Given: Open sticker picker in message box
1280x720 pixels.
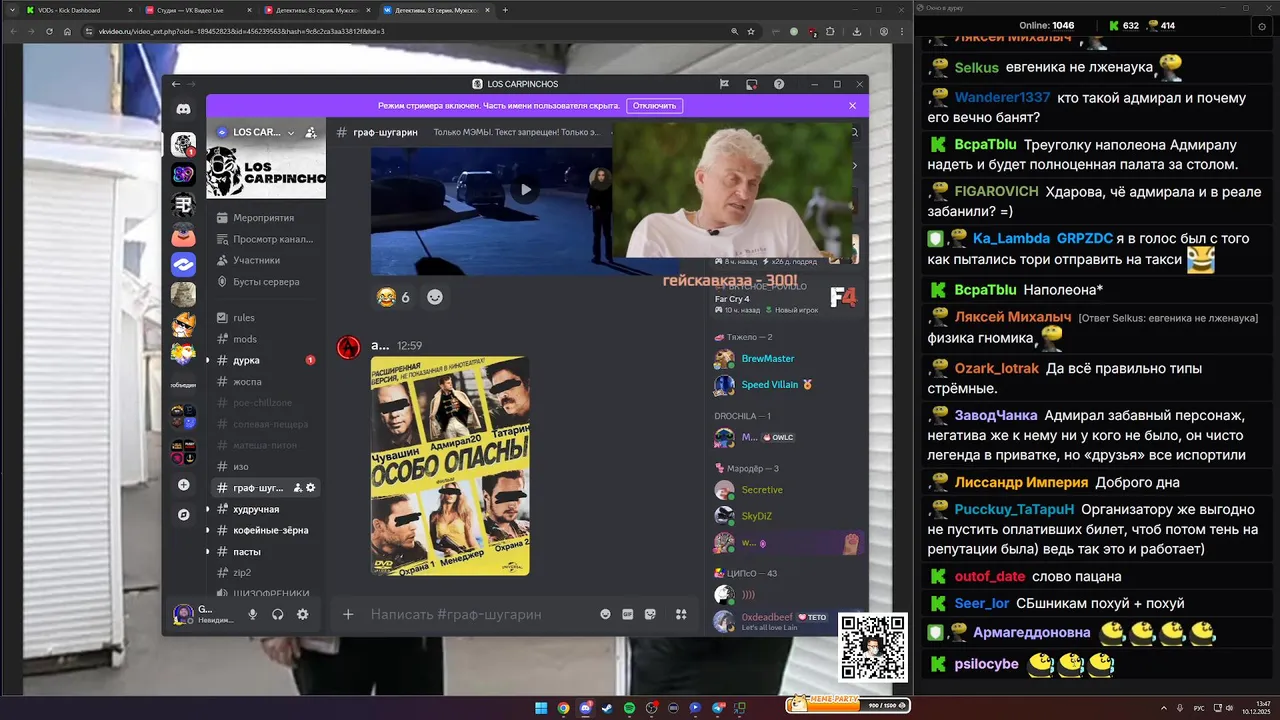Looking at the screenshot, I should (650, 614).
